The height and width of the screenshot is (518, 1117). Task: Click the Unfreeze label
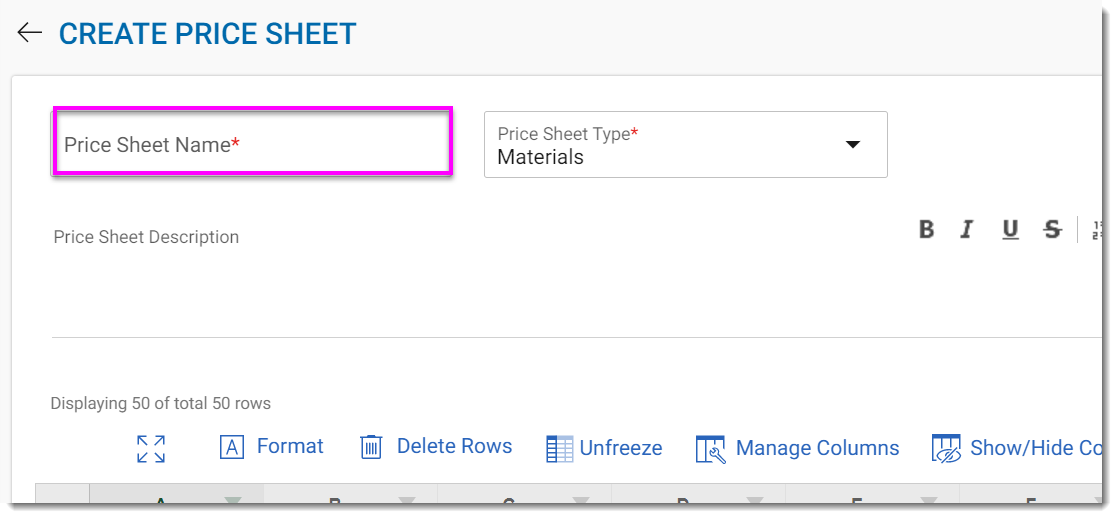click(x=621, y=449)
